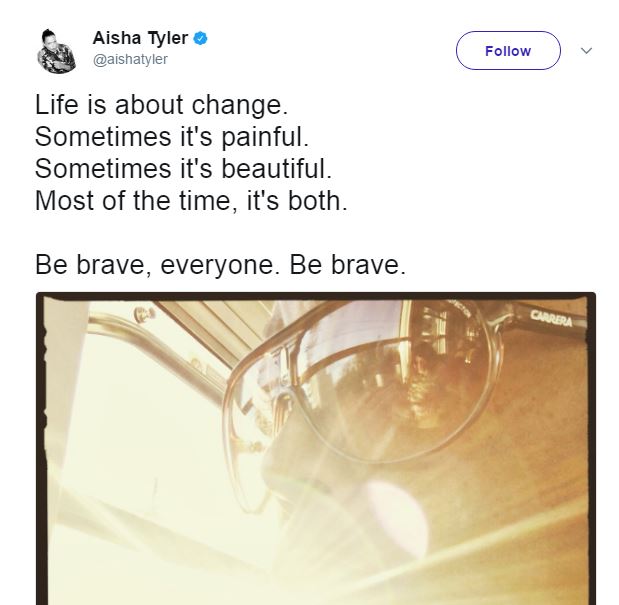Follow Aisha Tyler's account
Image resolution: width=619 pixels, height=605 pixels.
508,51
